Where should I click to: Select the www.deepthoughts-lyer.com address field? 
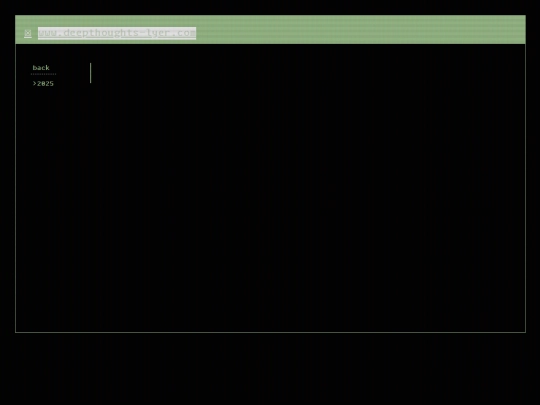pos(117,33)
